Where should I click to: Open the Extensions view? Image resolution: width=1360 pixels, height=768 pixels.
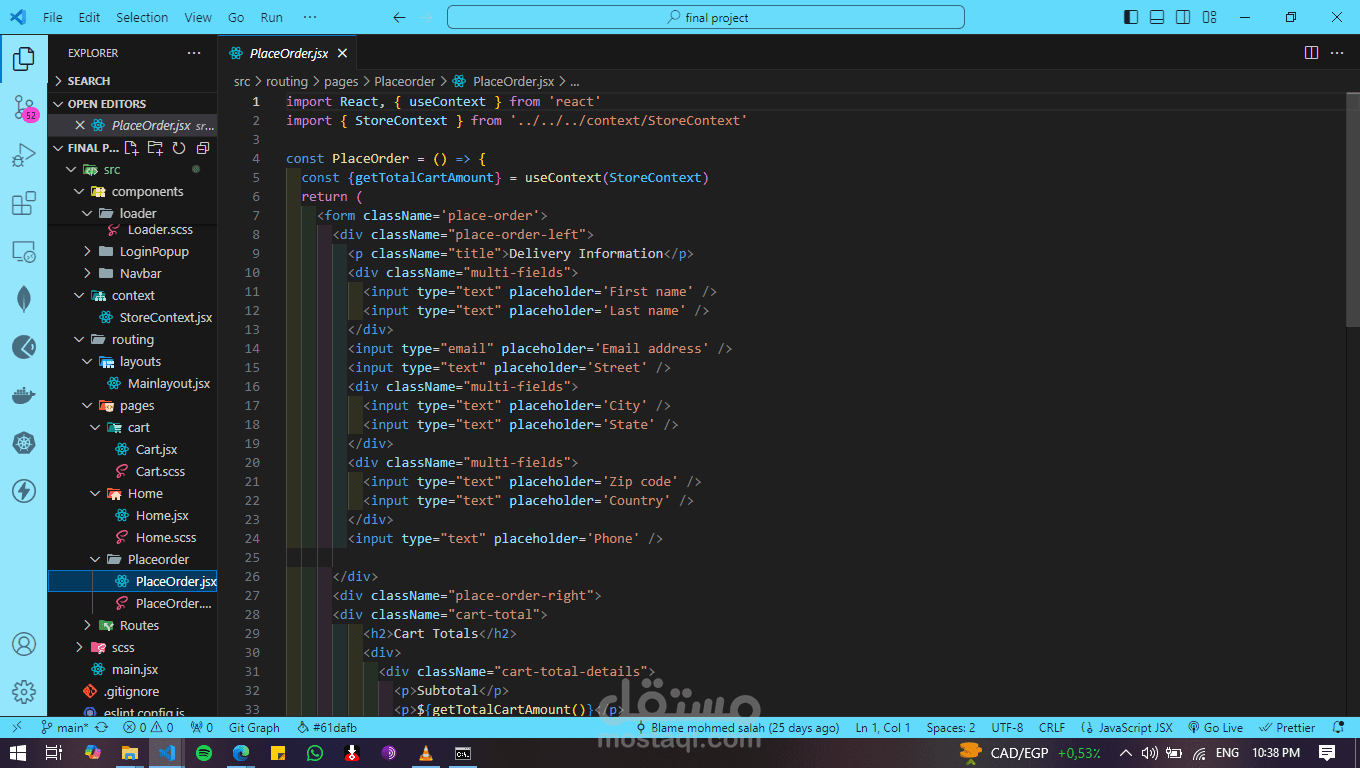24,204
